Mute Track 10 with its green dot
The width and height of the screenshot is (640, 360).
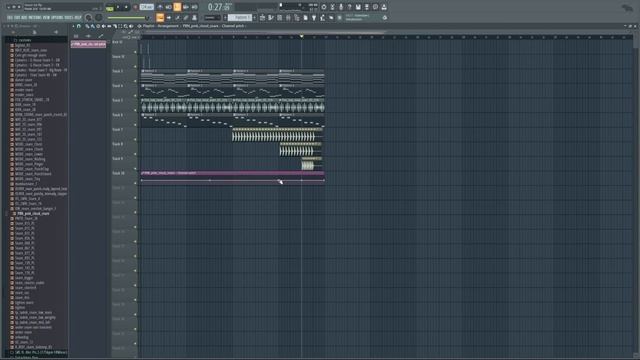click(135, 183)
